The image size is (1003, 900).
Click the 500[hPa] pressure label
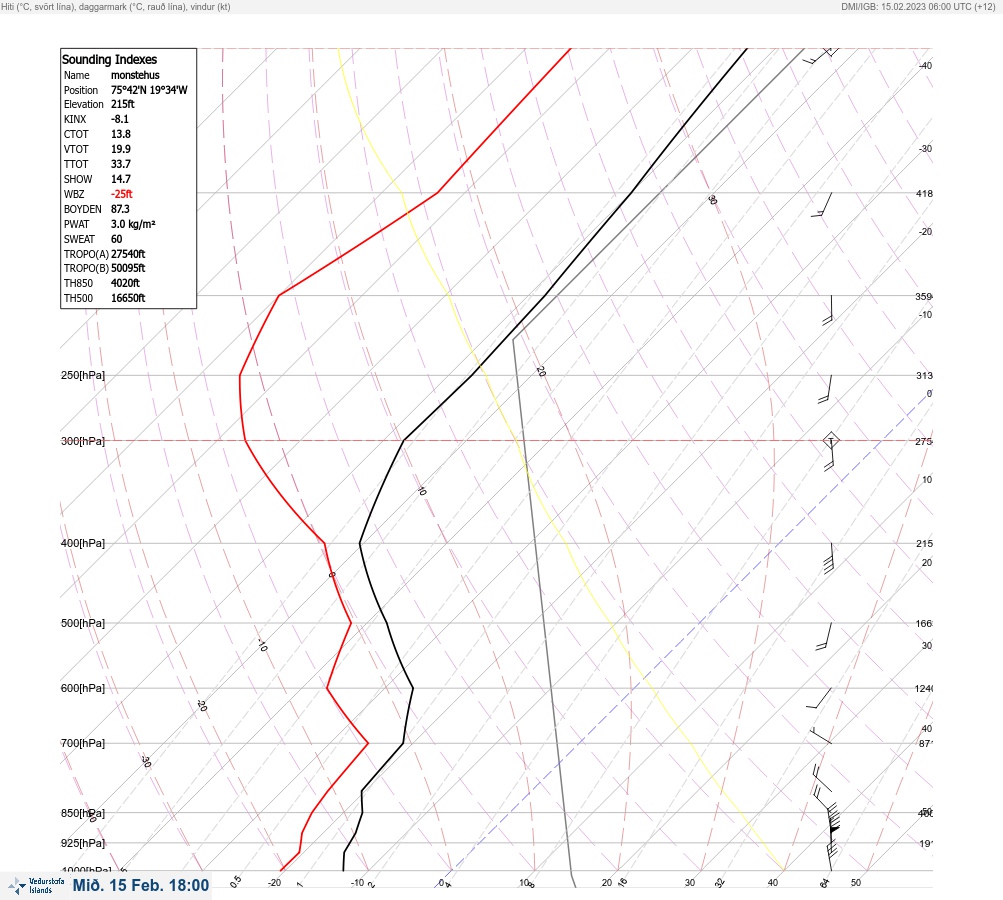tap(83, 623)
